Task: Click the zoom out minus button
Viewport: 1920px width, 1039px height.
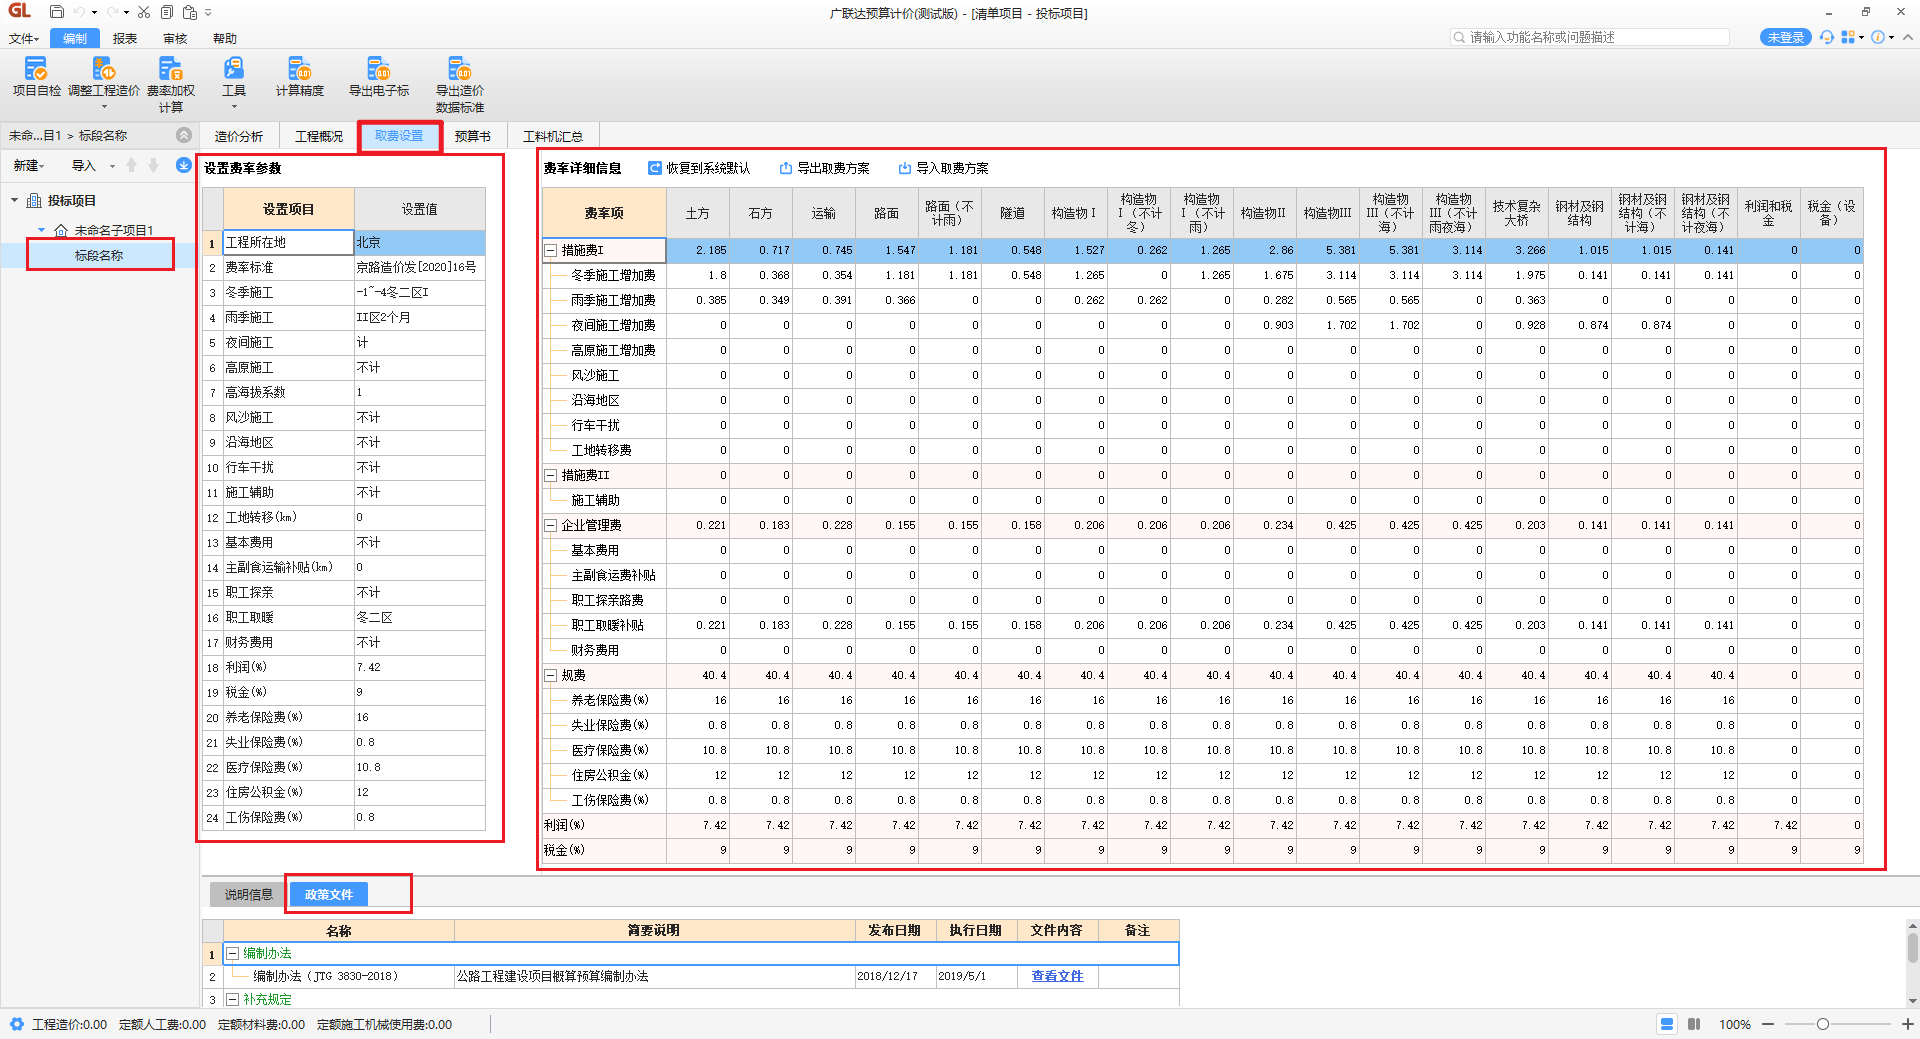Action: (x=1768, y=1024)
